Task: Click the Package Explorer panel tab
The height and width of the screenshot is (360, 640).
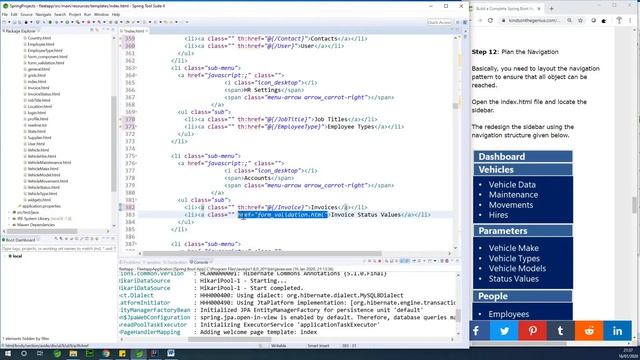Action: [20, 31]
